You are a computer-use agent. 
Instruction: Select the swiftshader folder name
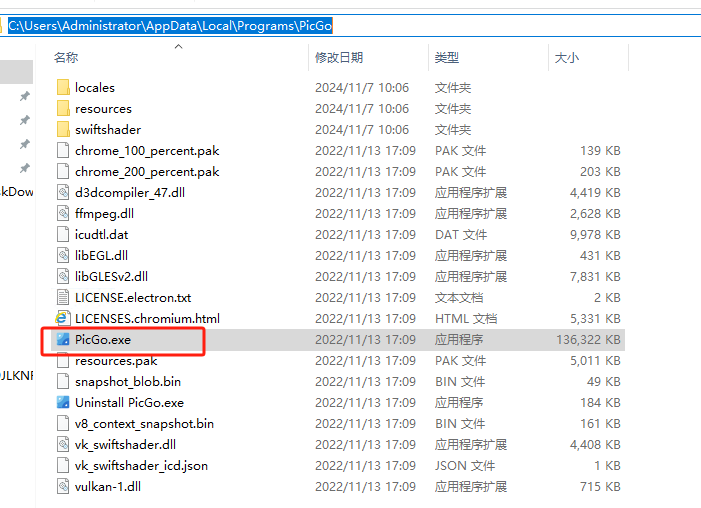click(x=108, y=130)
